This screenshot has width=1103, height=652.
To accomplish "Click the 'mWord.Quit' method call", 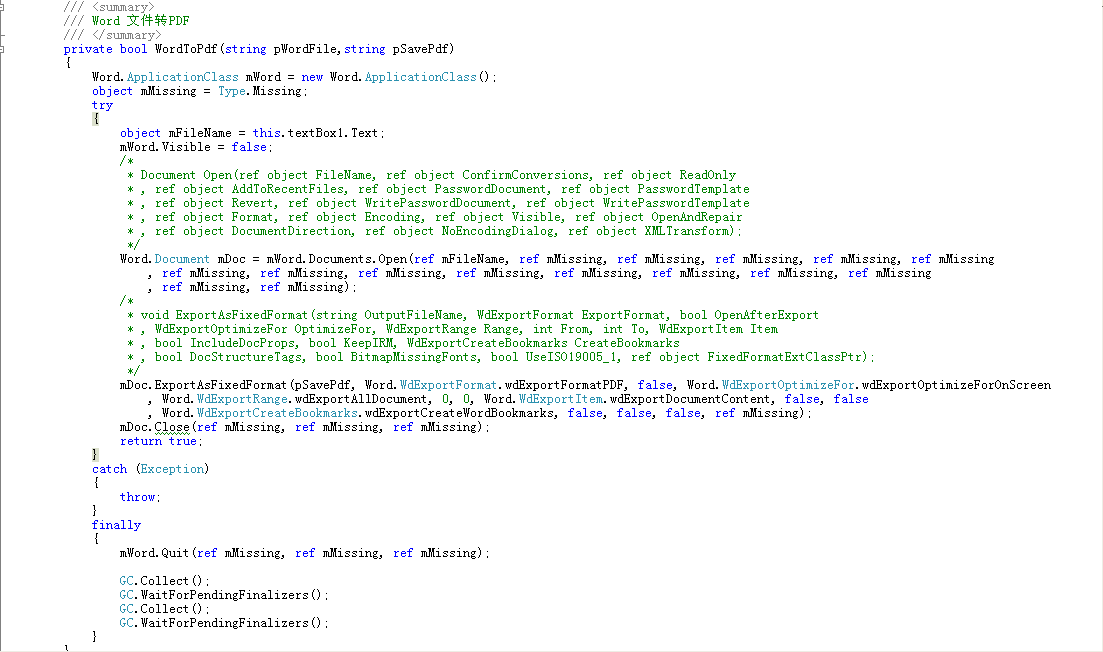I will 154,554.
